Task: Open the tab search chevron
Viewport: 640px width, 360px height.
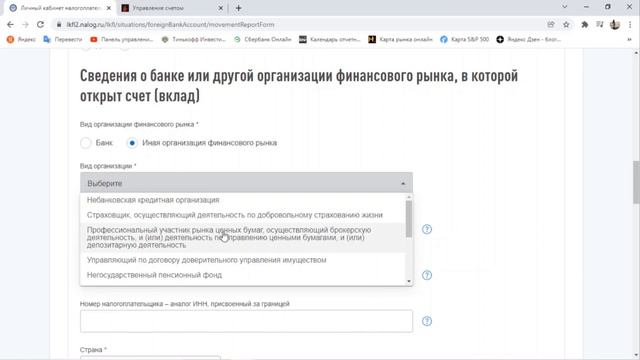Action: [564, 7]
